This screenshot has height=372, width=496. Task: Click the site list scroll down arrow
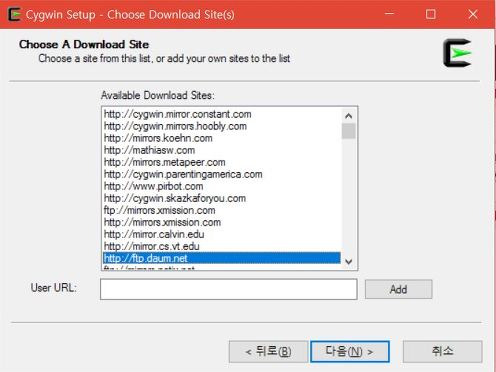(x=349, y=262)
